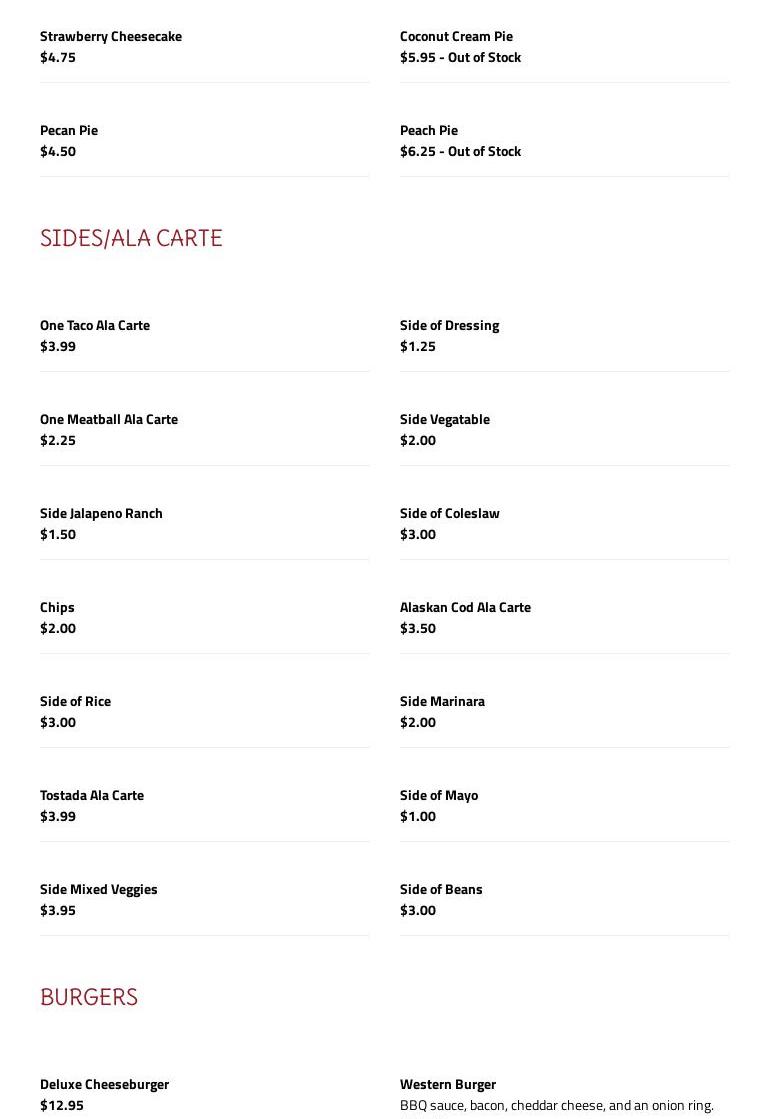Click the Pecan Pie menu item

(x=69, y=131)
